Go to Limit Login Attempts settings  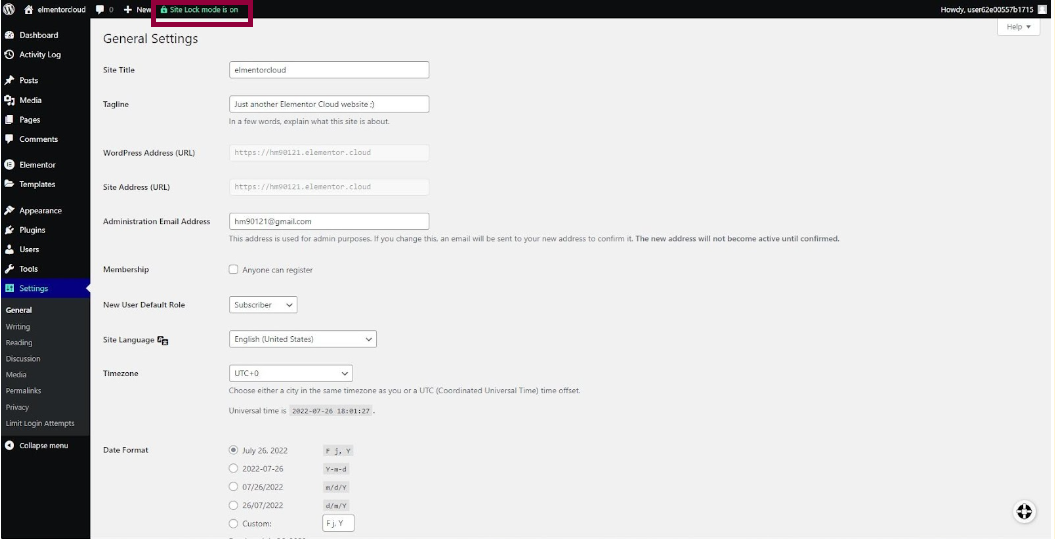coord(40,423)
